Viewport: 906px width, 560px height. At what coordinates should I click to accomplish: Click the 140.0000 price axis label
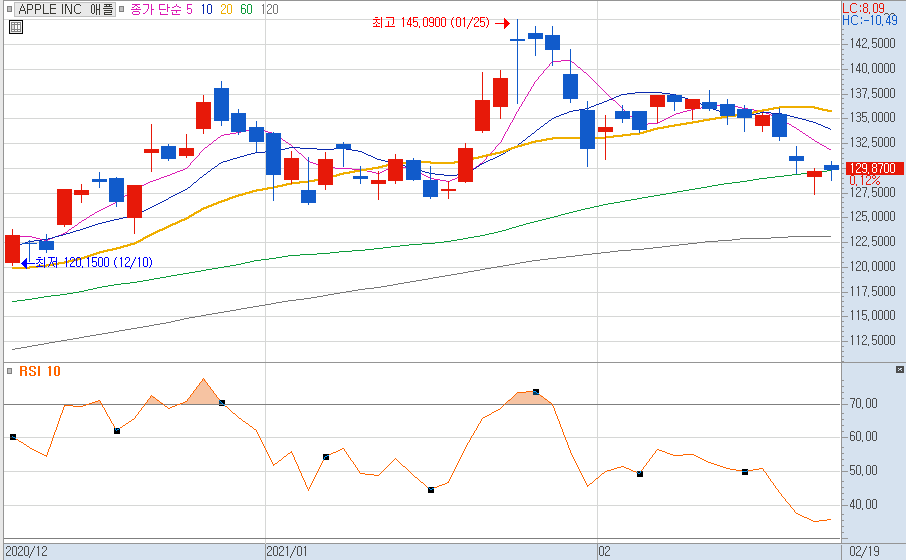click(872, 69)
